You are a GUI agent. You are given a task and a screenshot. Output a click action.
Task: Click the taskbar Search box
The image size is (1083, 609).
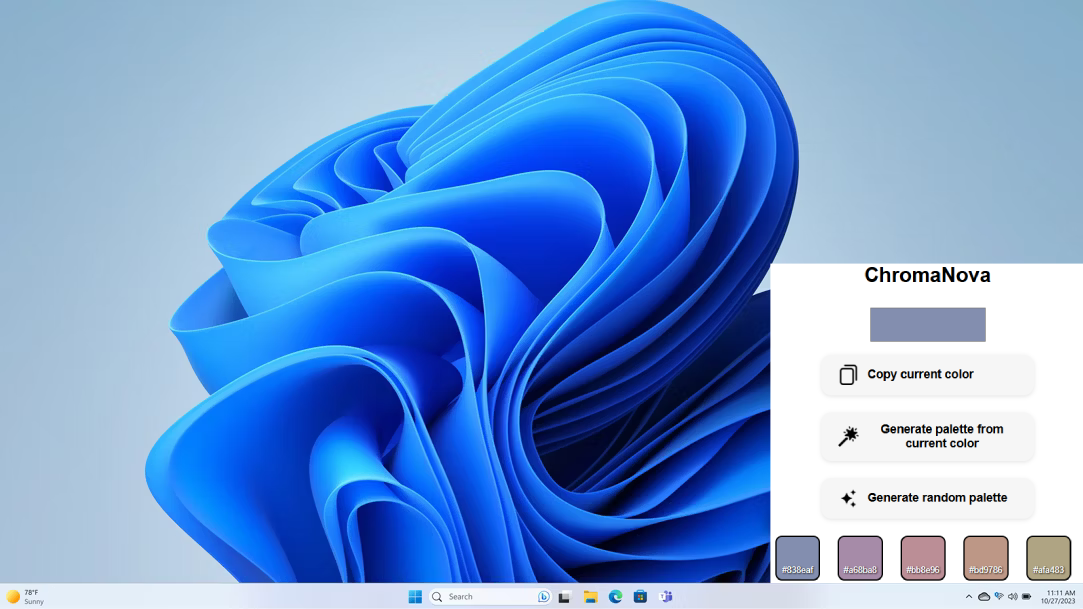[490, 597]
